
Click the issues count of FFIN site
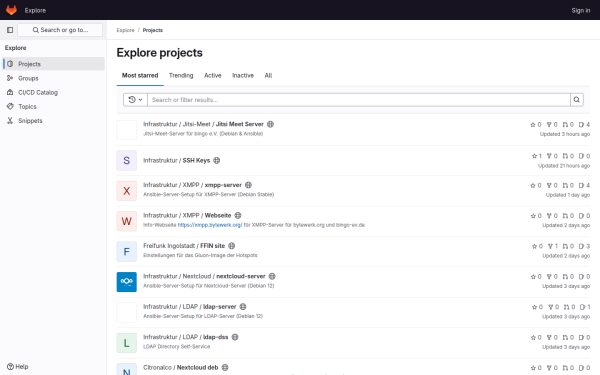coord(584,246)
